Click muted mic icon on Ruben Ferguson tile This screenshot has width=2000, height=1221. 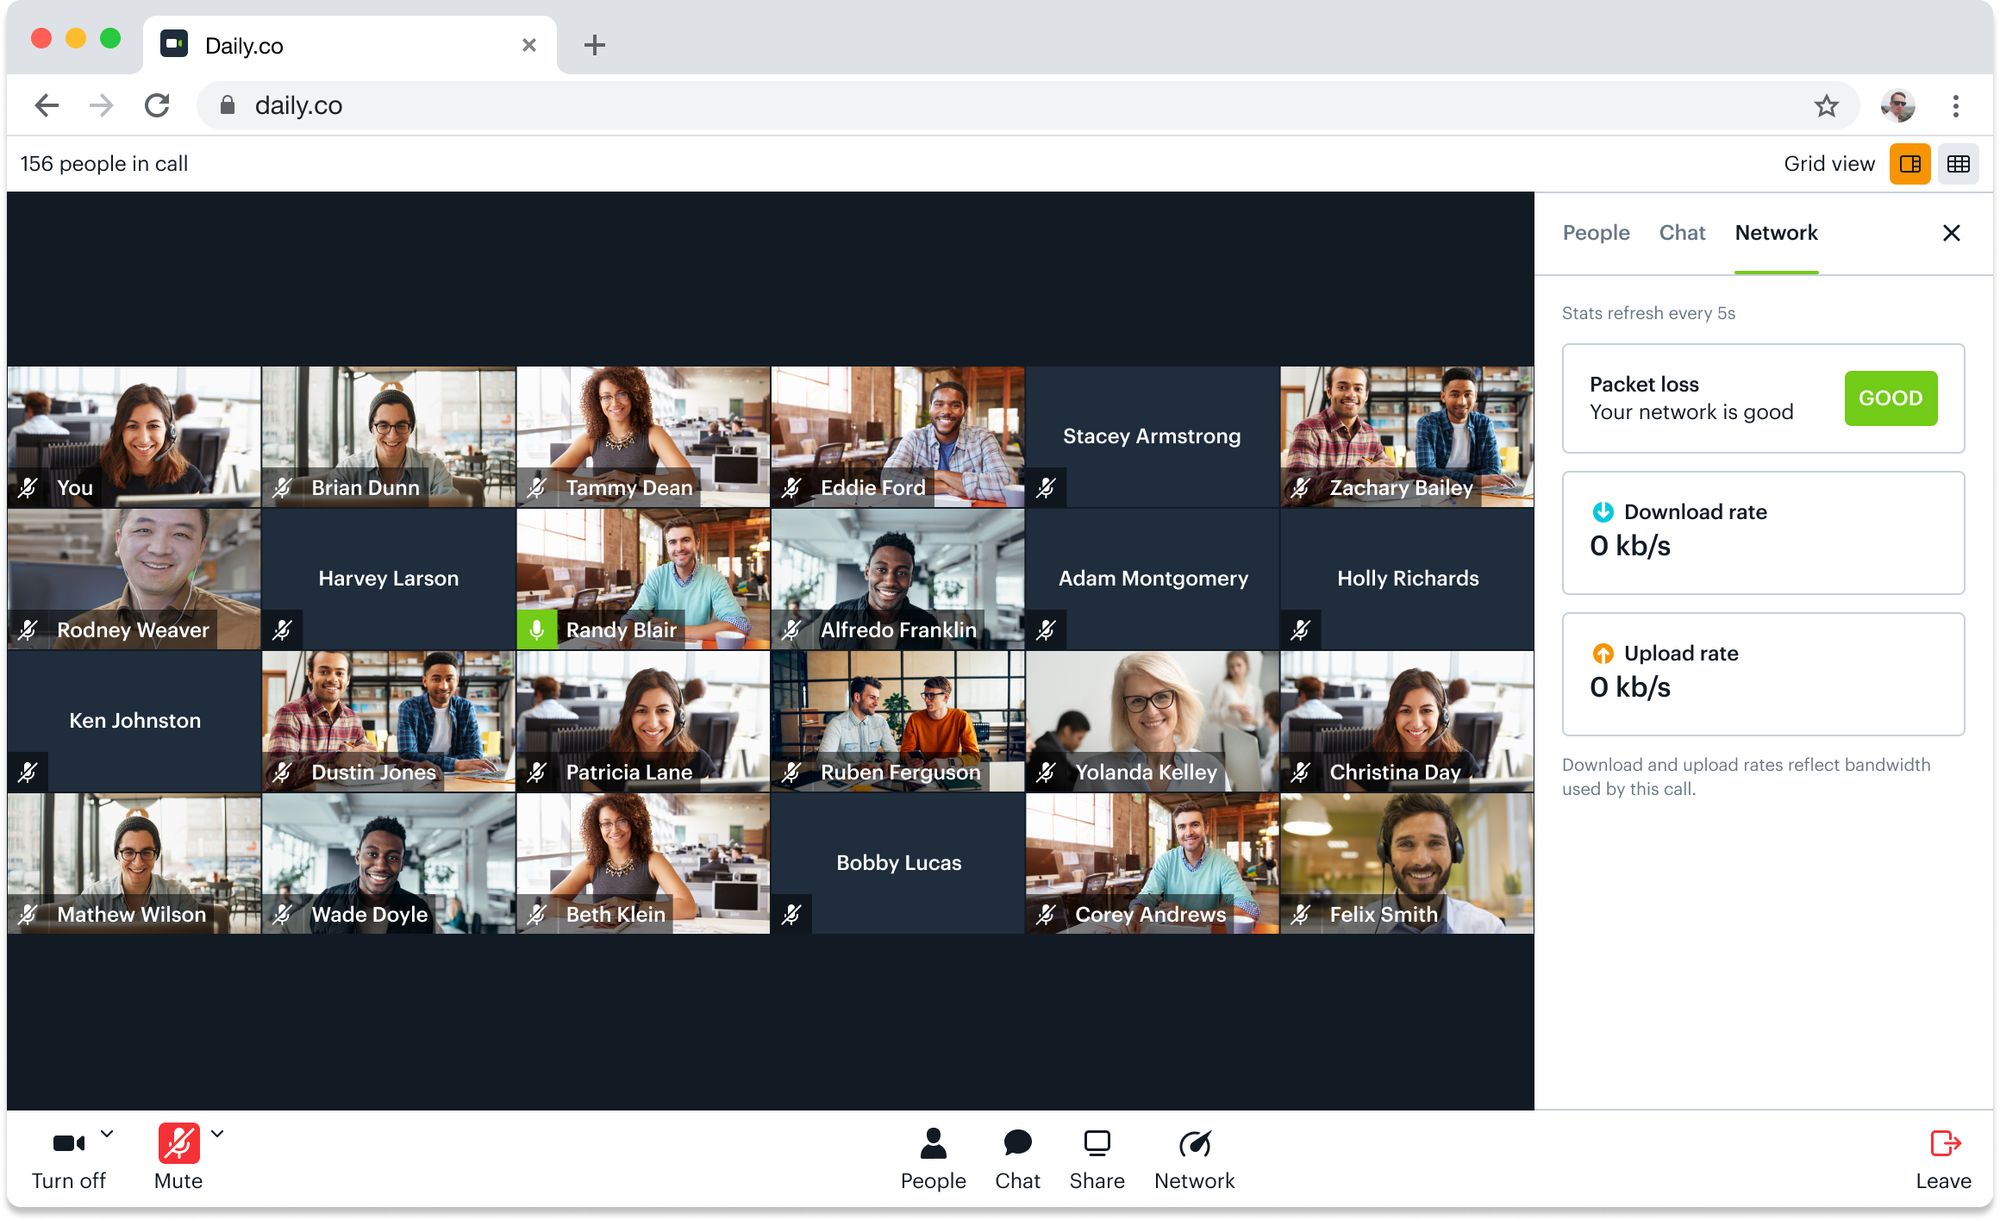792,772
